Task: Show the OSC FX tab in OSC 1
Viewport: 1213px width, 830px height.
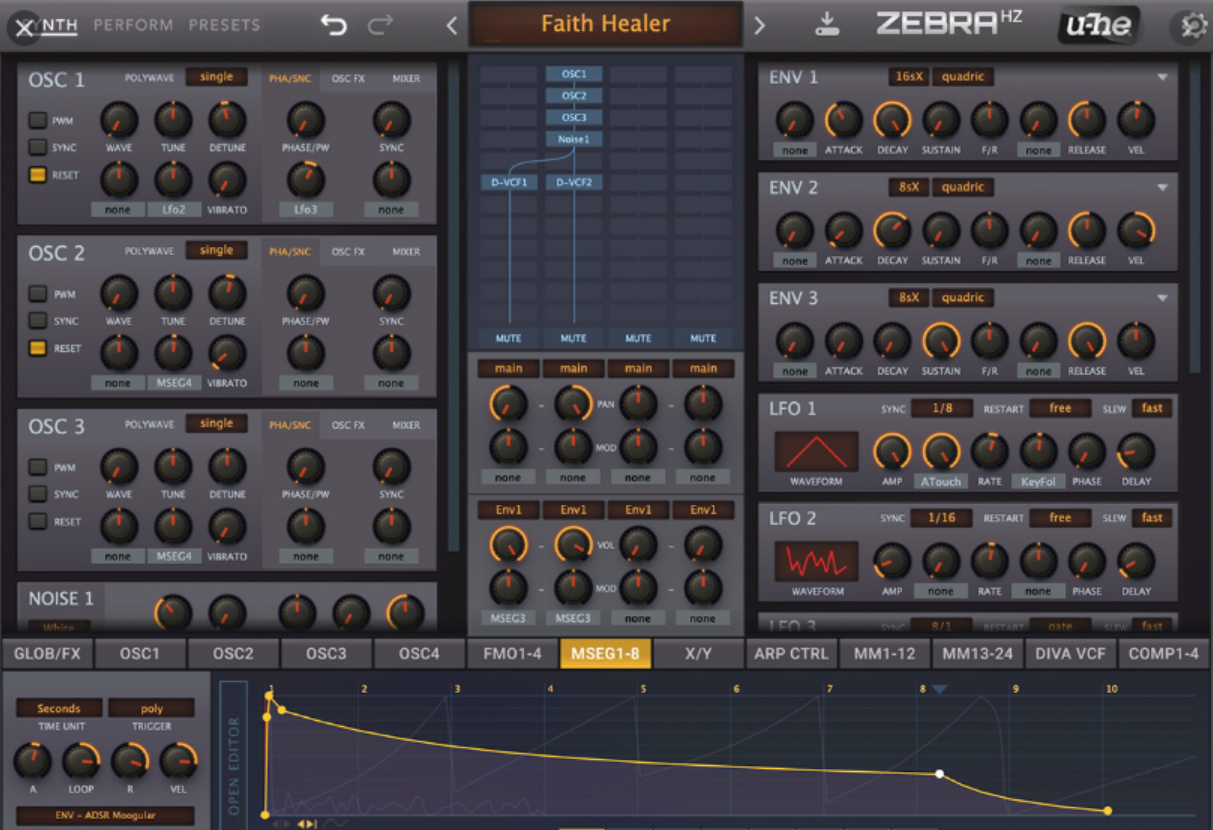Action: coord(348,78)
